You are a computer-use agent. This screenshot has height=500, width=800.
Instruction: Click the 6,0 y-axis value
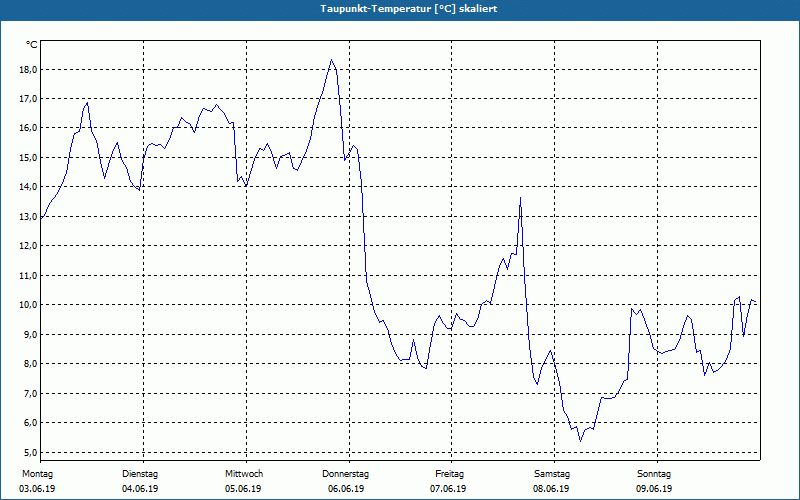[30, 422]
